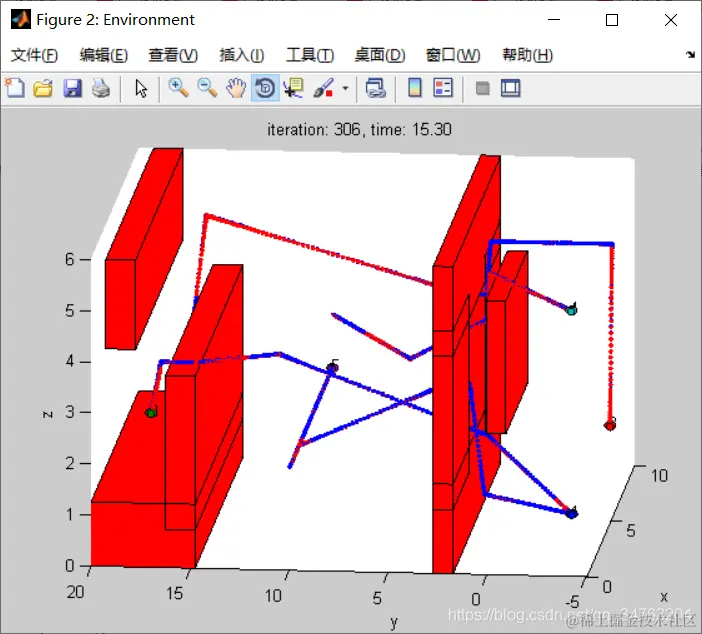
Task: Click the iteration 306 plot title text
Action: (x=359, y=130)
